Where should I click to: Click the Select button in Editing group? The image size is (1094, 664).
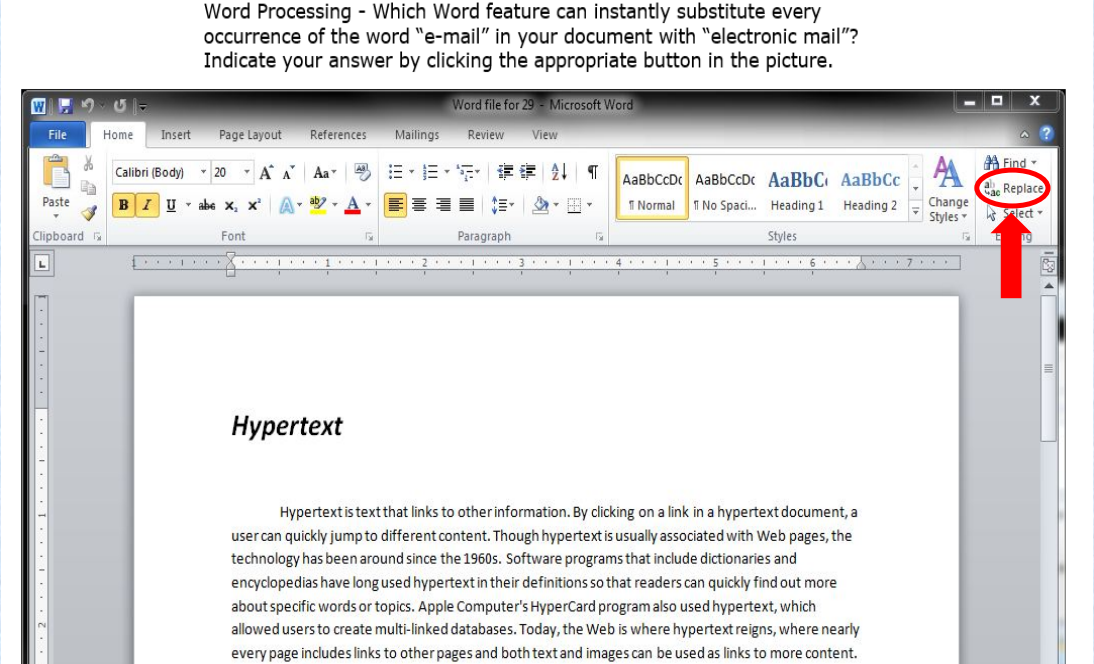tap(1014, 213)
